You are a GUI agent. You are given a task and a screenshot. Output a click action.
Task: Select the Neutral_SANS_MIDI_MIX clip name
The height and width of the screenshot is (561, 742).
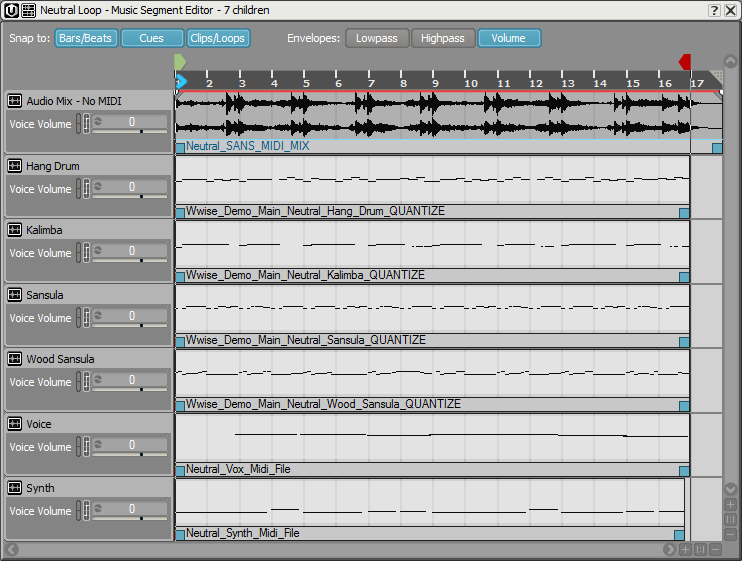[x=247, y=146]
